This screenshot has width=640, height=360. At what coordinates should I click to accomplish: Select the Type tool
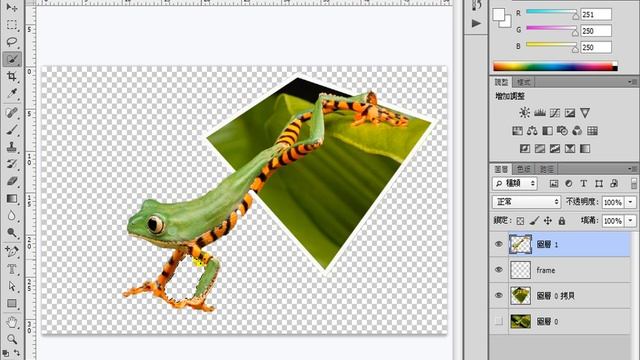[x=12, y=269]
